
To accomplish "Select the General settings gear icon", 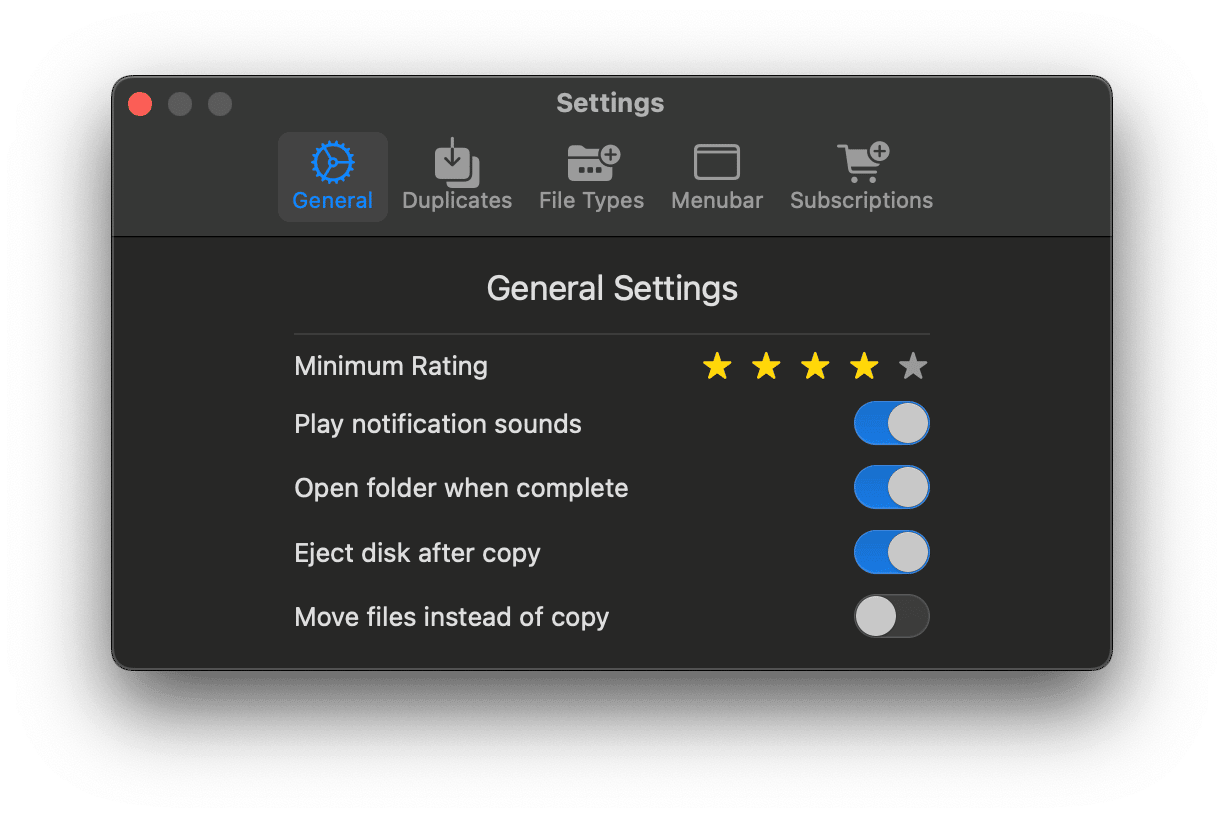I will (332, 162).
